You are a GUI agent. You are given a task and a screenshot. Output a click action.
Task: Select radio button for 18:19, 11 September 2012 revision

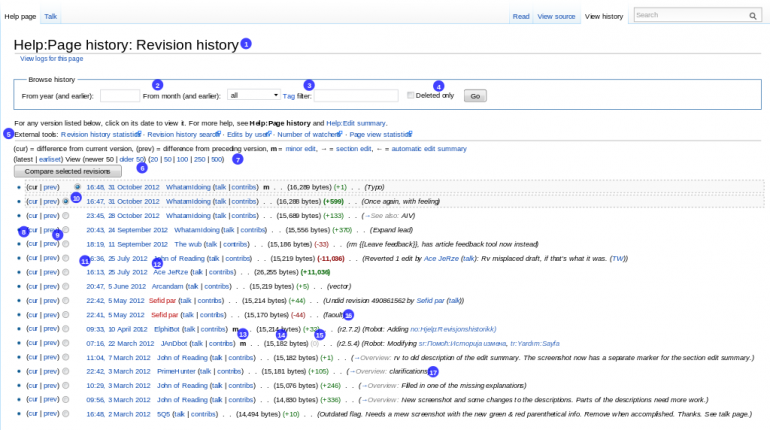[66, 244]
